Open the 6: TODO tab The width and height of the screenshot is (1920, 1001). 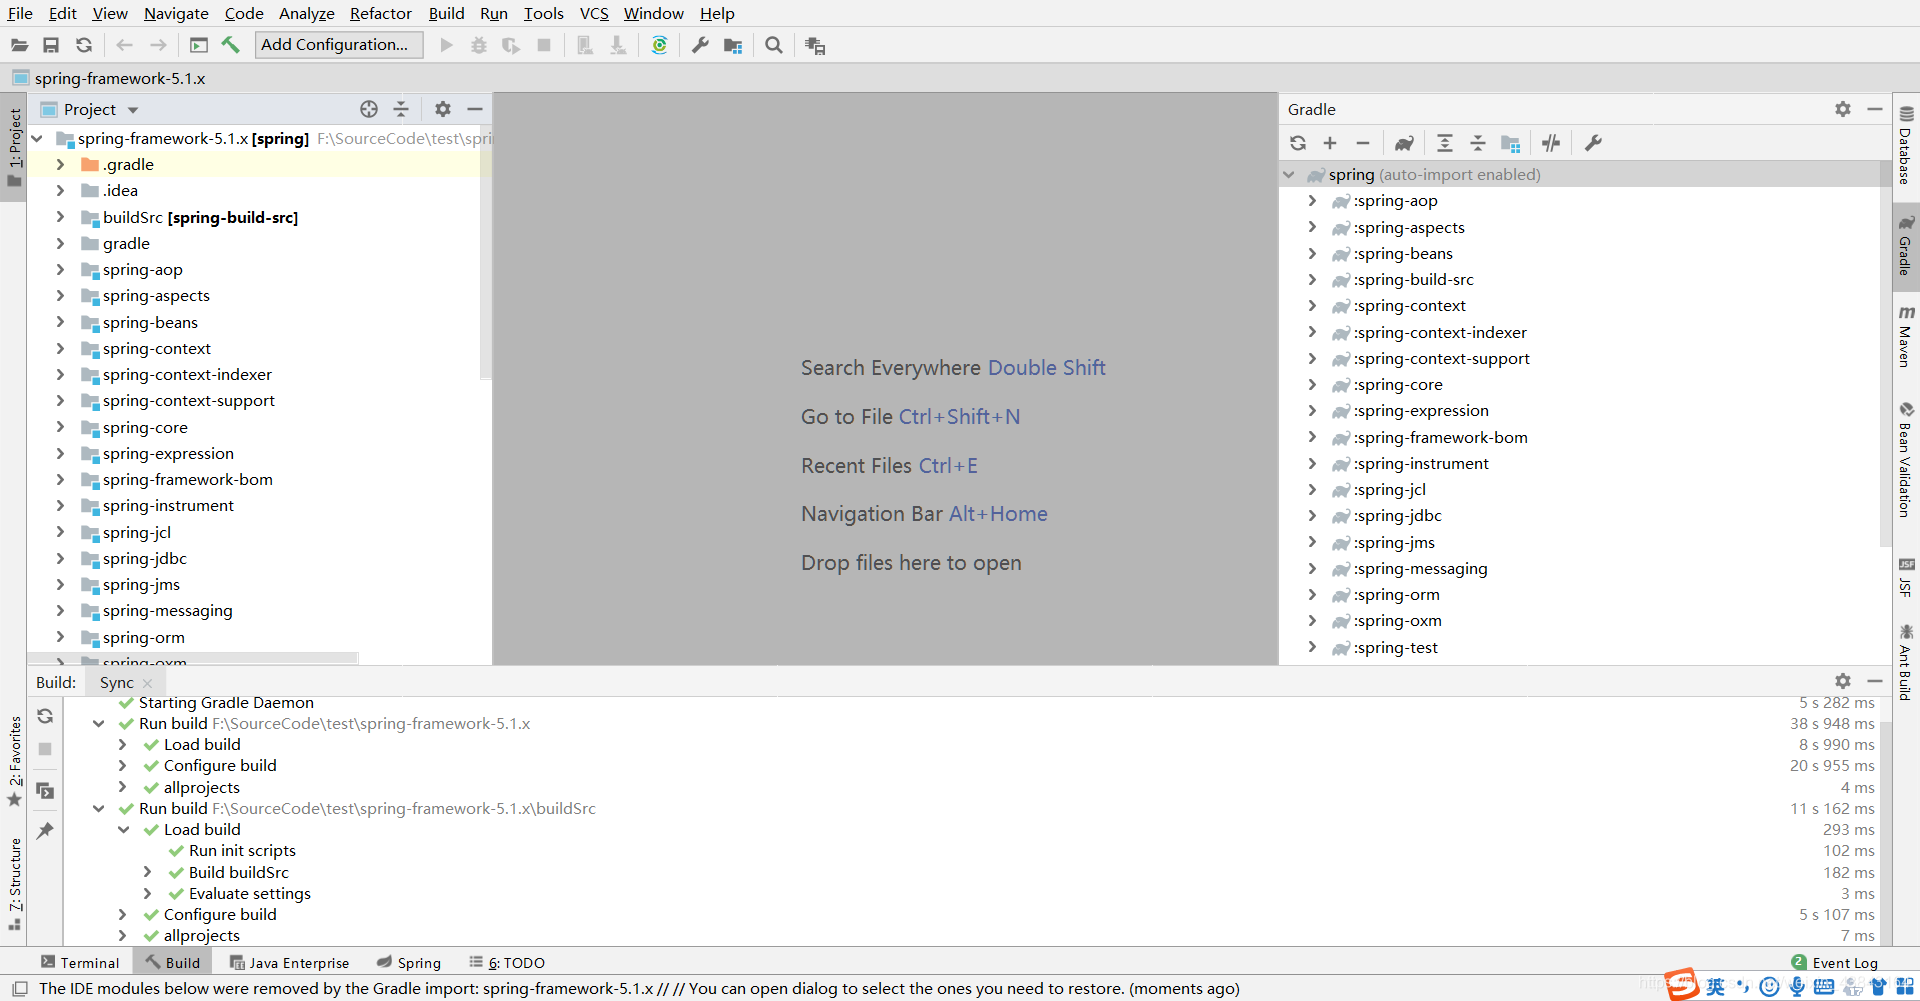[507, 962]
